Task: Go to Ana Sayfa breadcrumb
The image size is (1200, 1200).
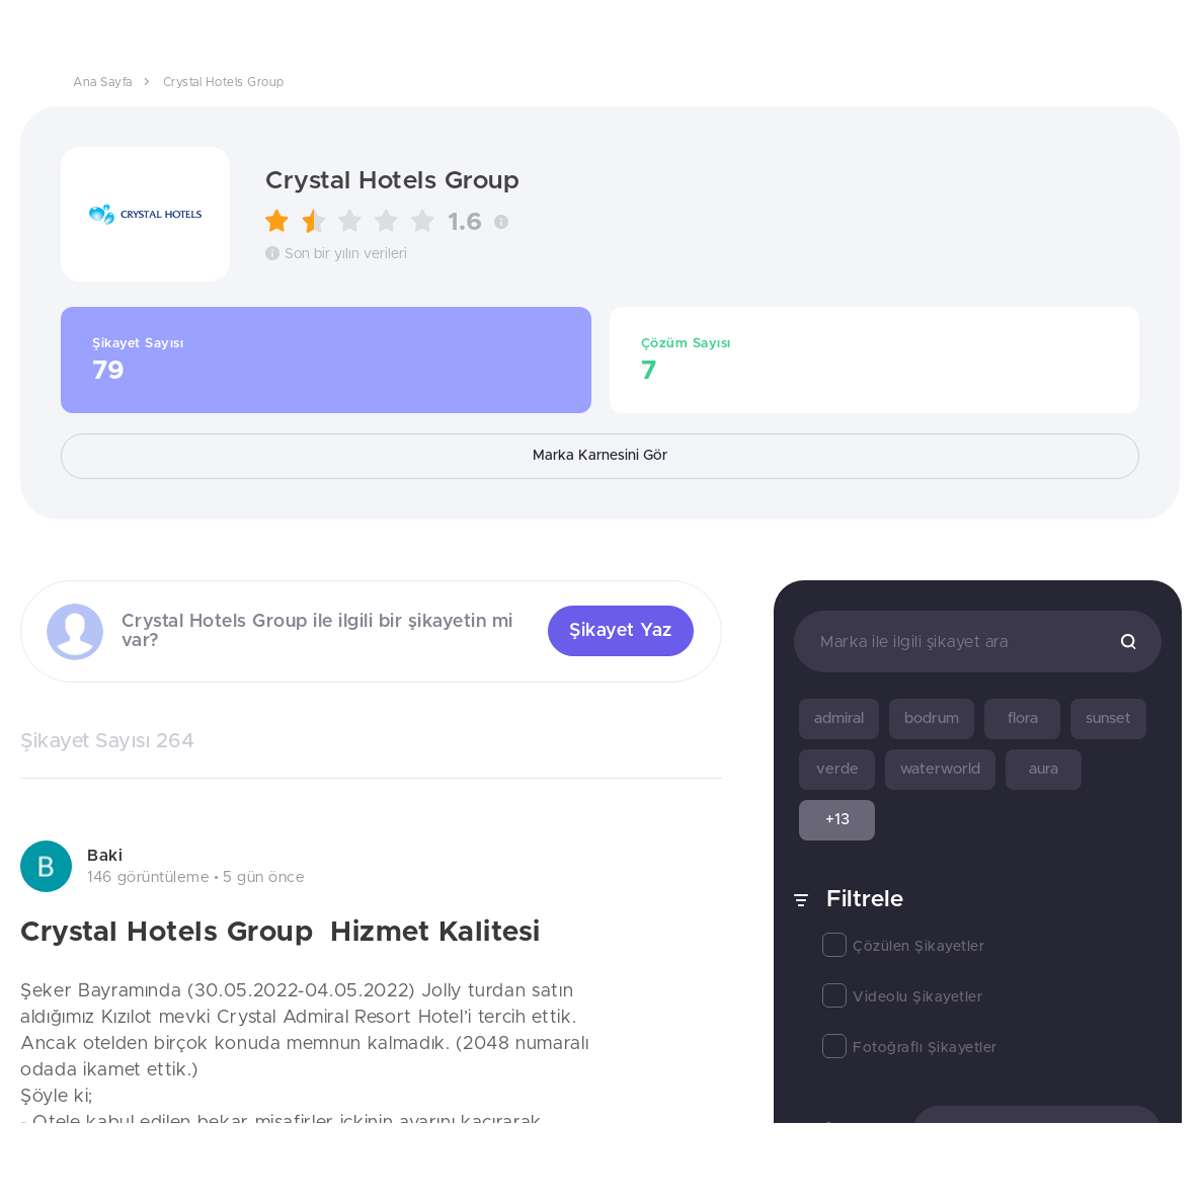Action: (x=102, y=82)
